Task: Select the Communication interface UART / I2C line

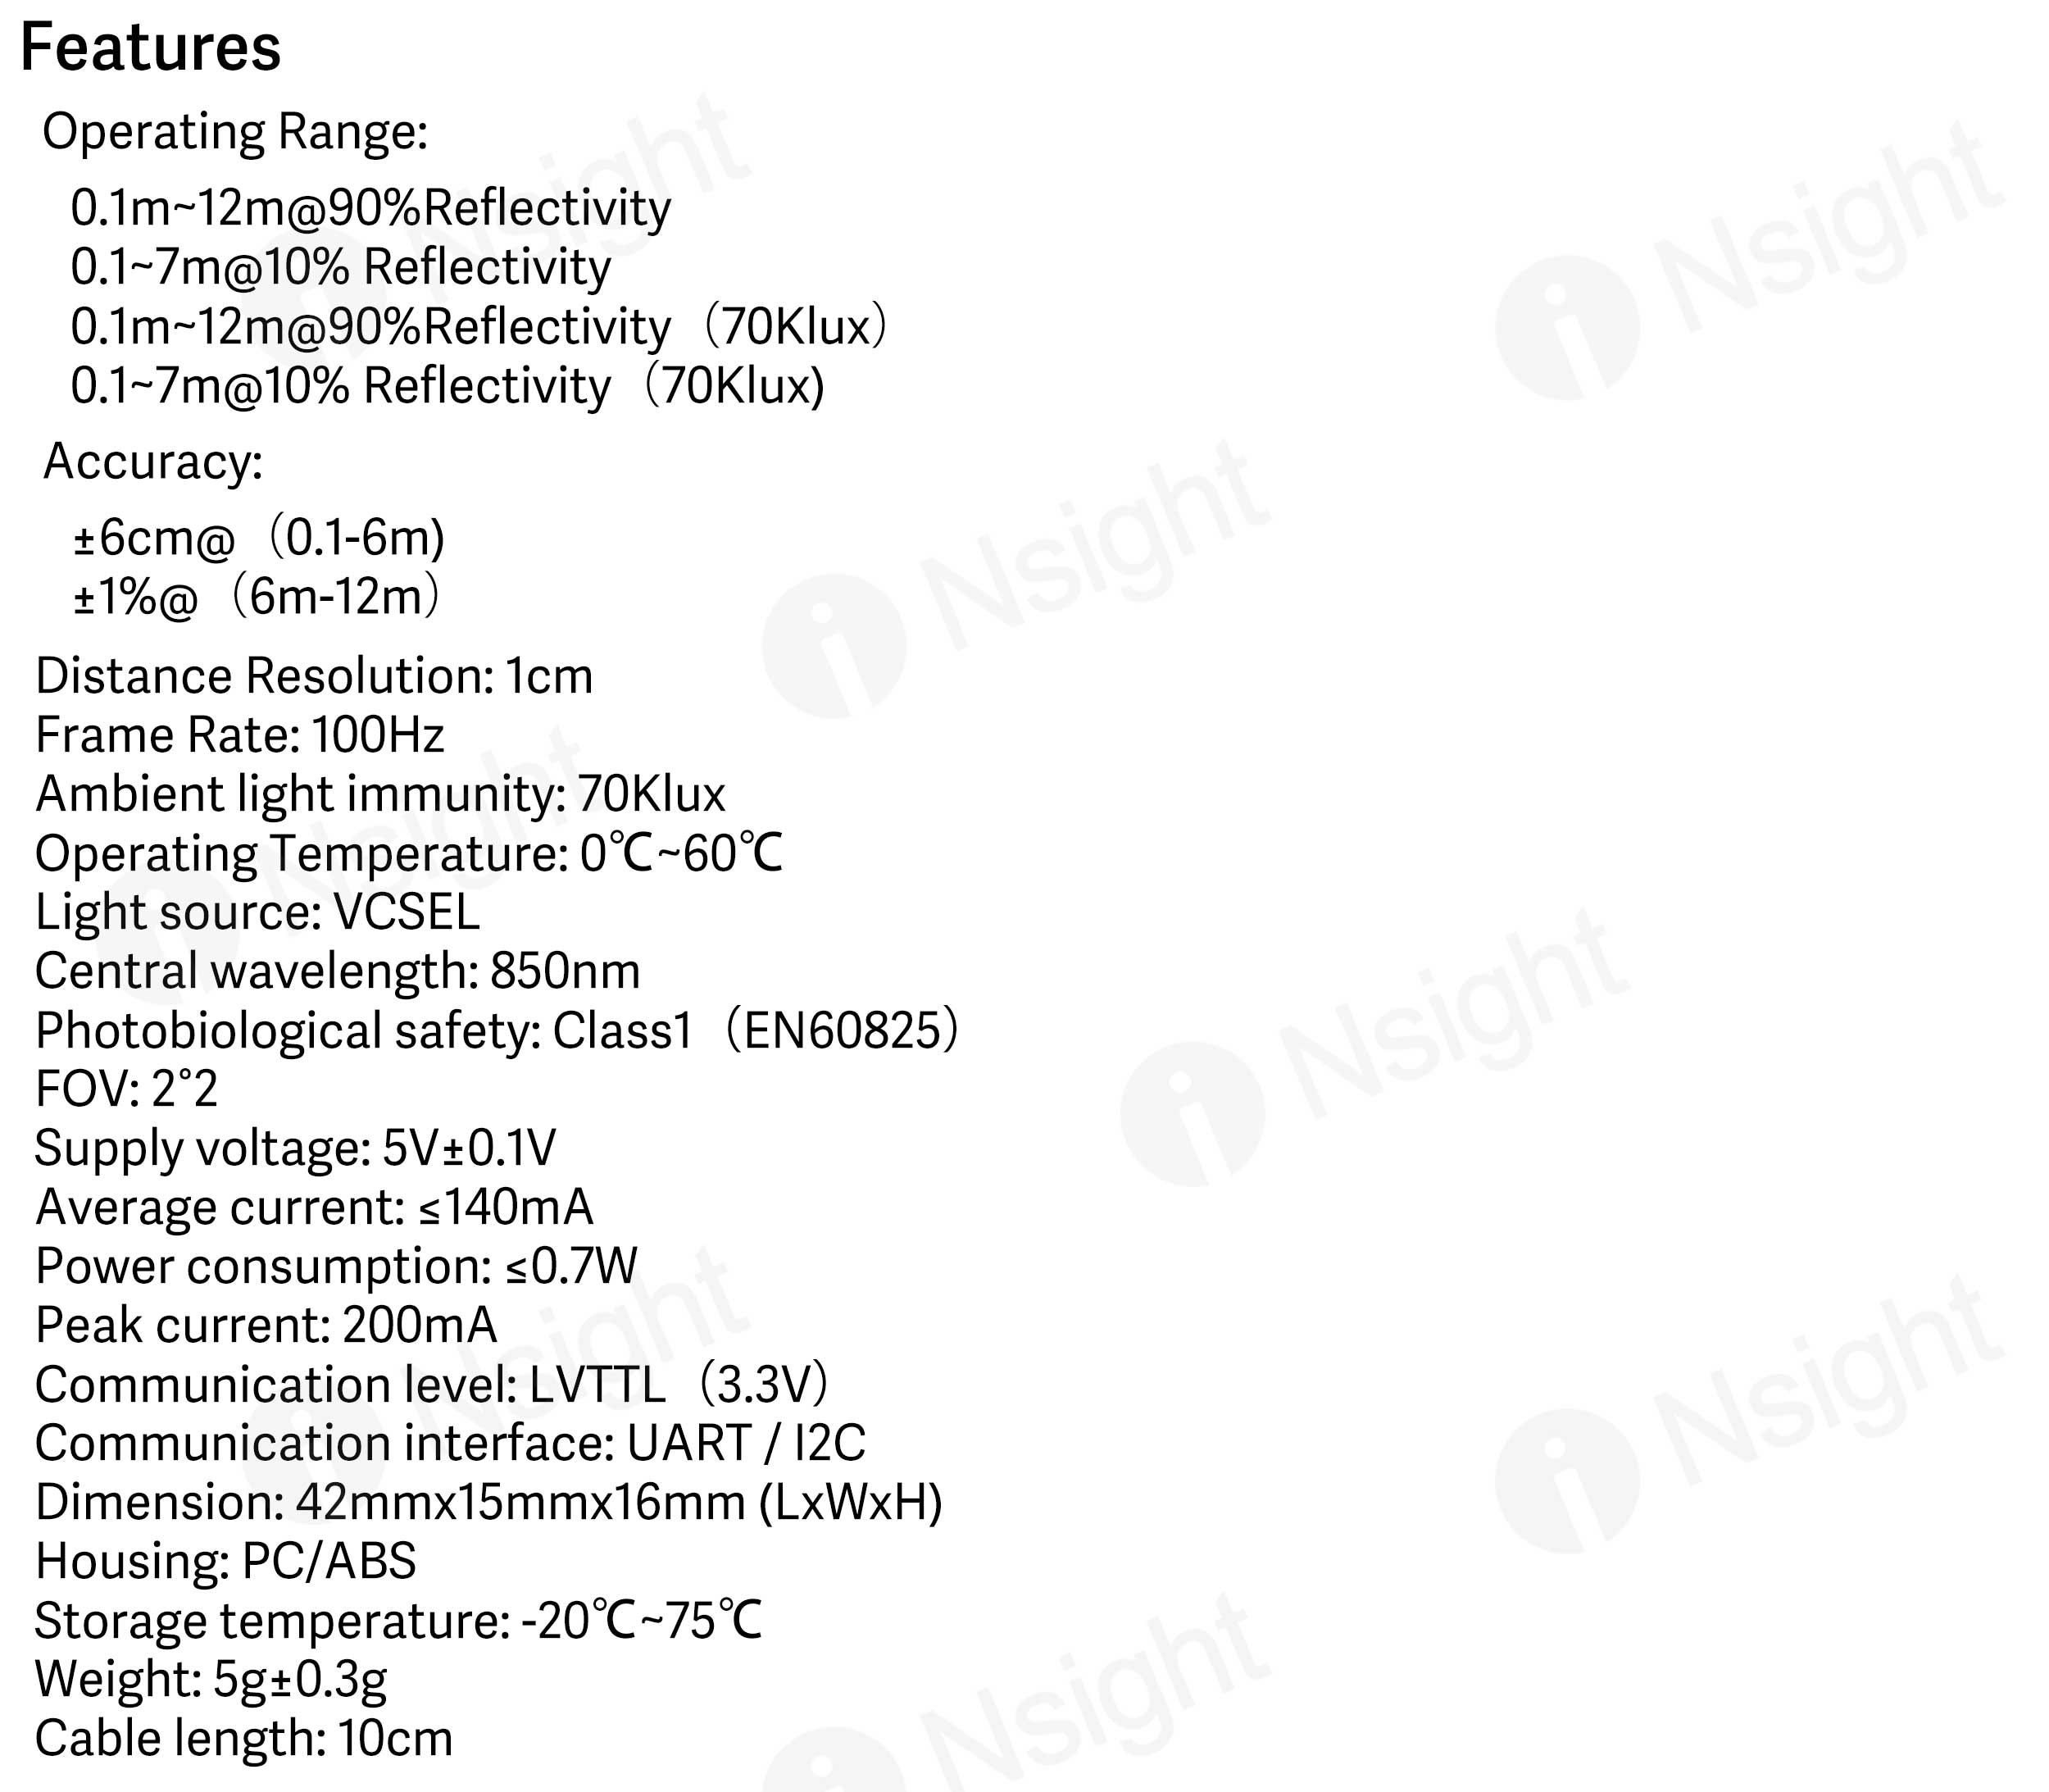Action: click(450, 1443)
